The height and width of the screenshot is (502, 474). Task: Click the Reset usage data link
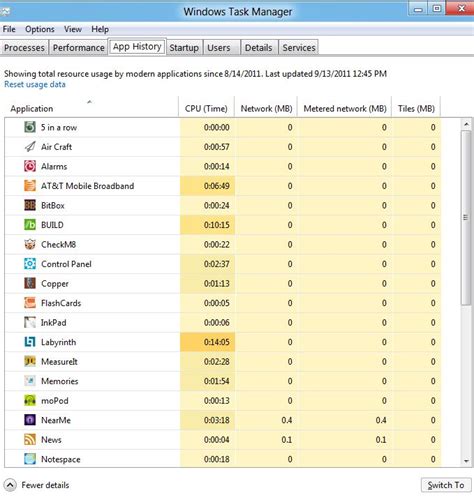[35, 84]
